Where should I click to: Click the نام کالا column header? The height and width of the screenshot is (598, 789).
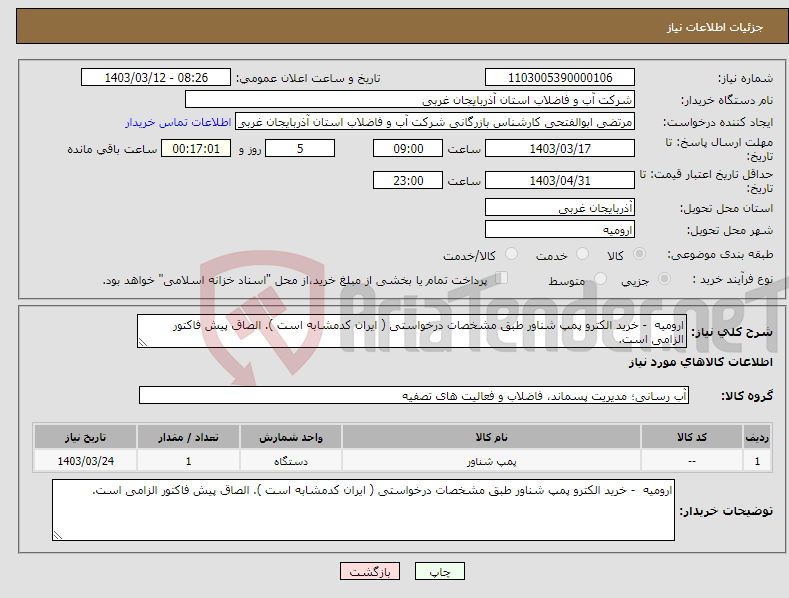[491, 437]
